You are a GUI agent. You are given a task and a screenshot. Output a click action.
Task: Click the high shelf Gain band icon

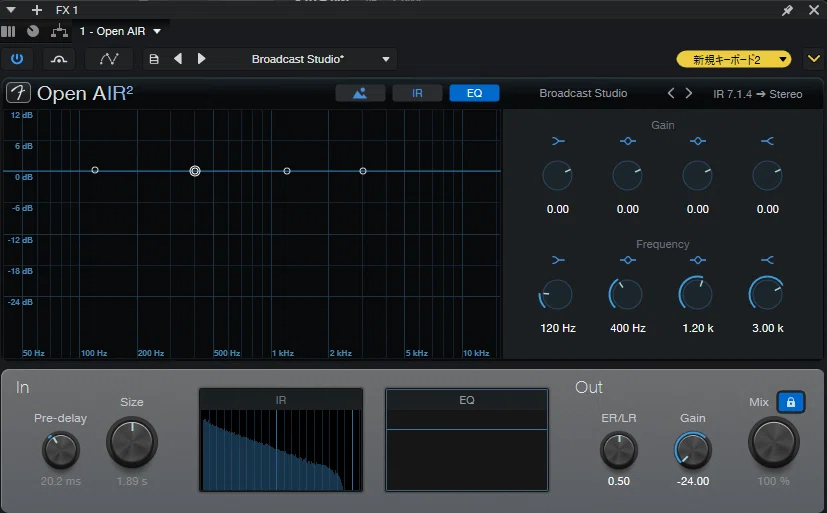[767, 141]
